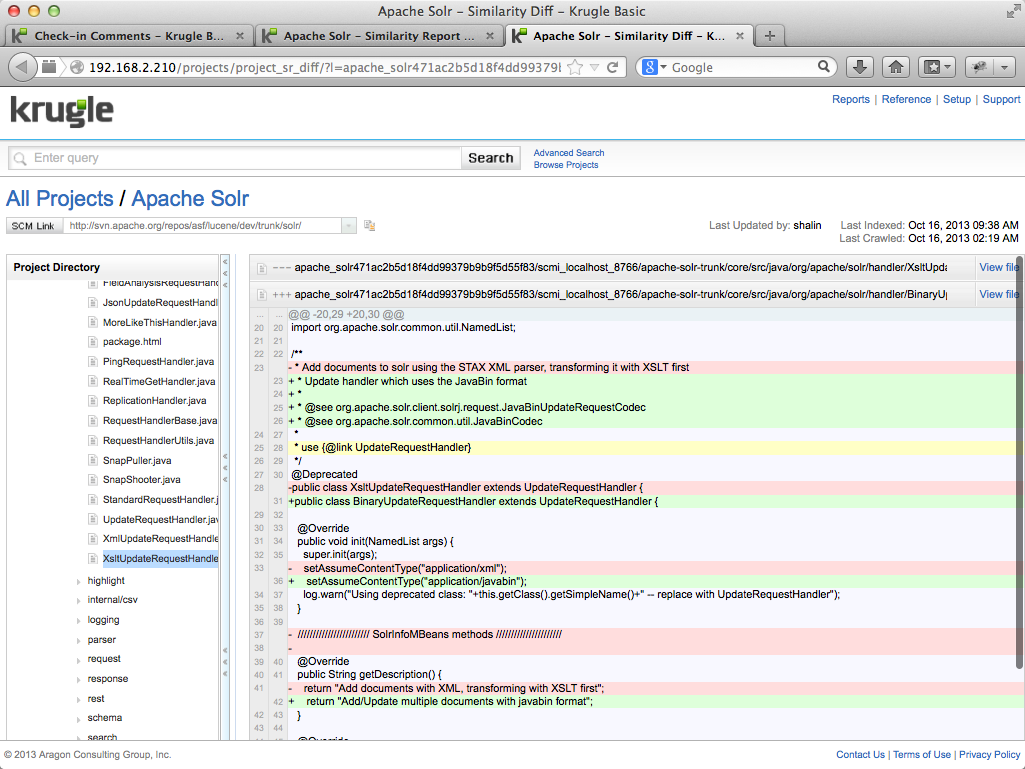Select XsltUpdateRequestHandler in the directory tree
The height and width of the screenshot is (769, 1025).
click(160, 559)
